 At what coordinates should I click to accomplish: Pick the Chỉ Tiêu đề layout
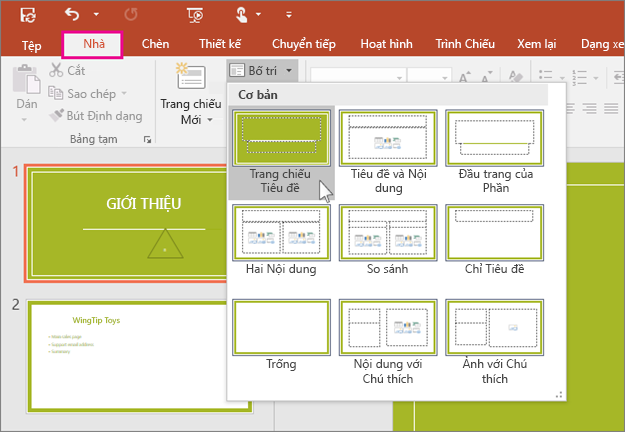point(495,240)
